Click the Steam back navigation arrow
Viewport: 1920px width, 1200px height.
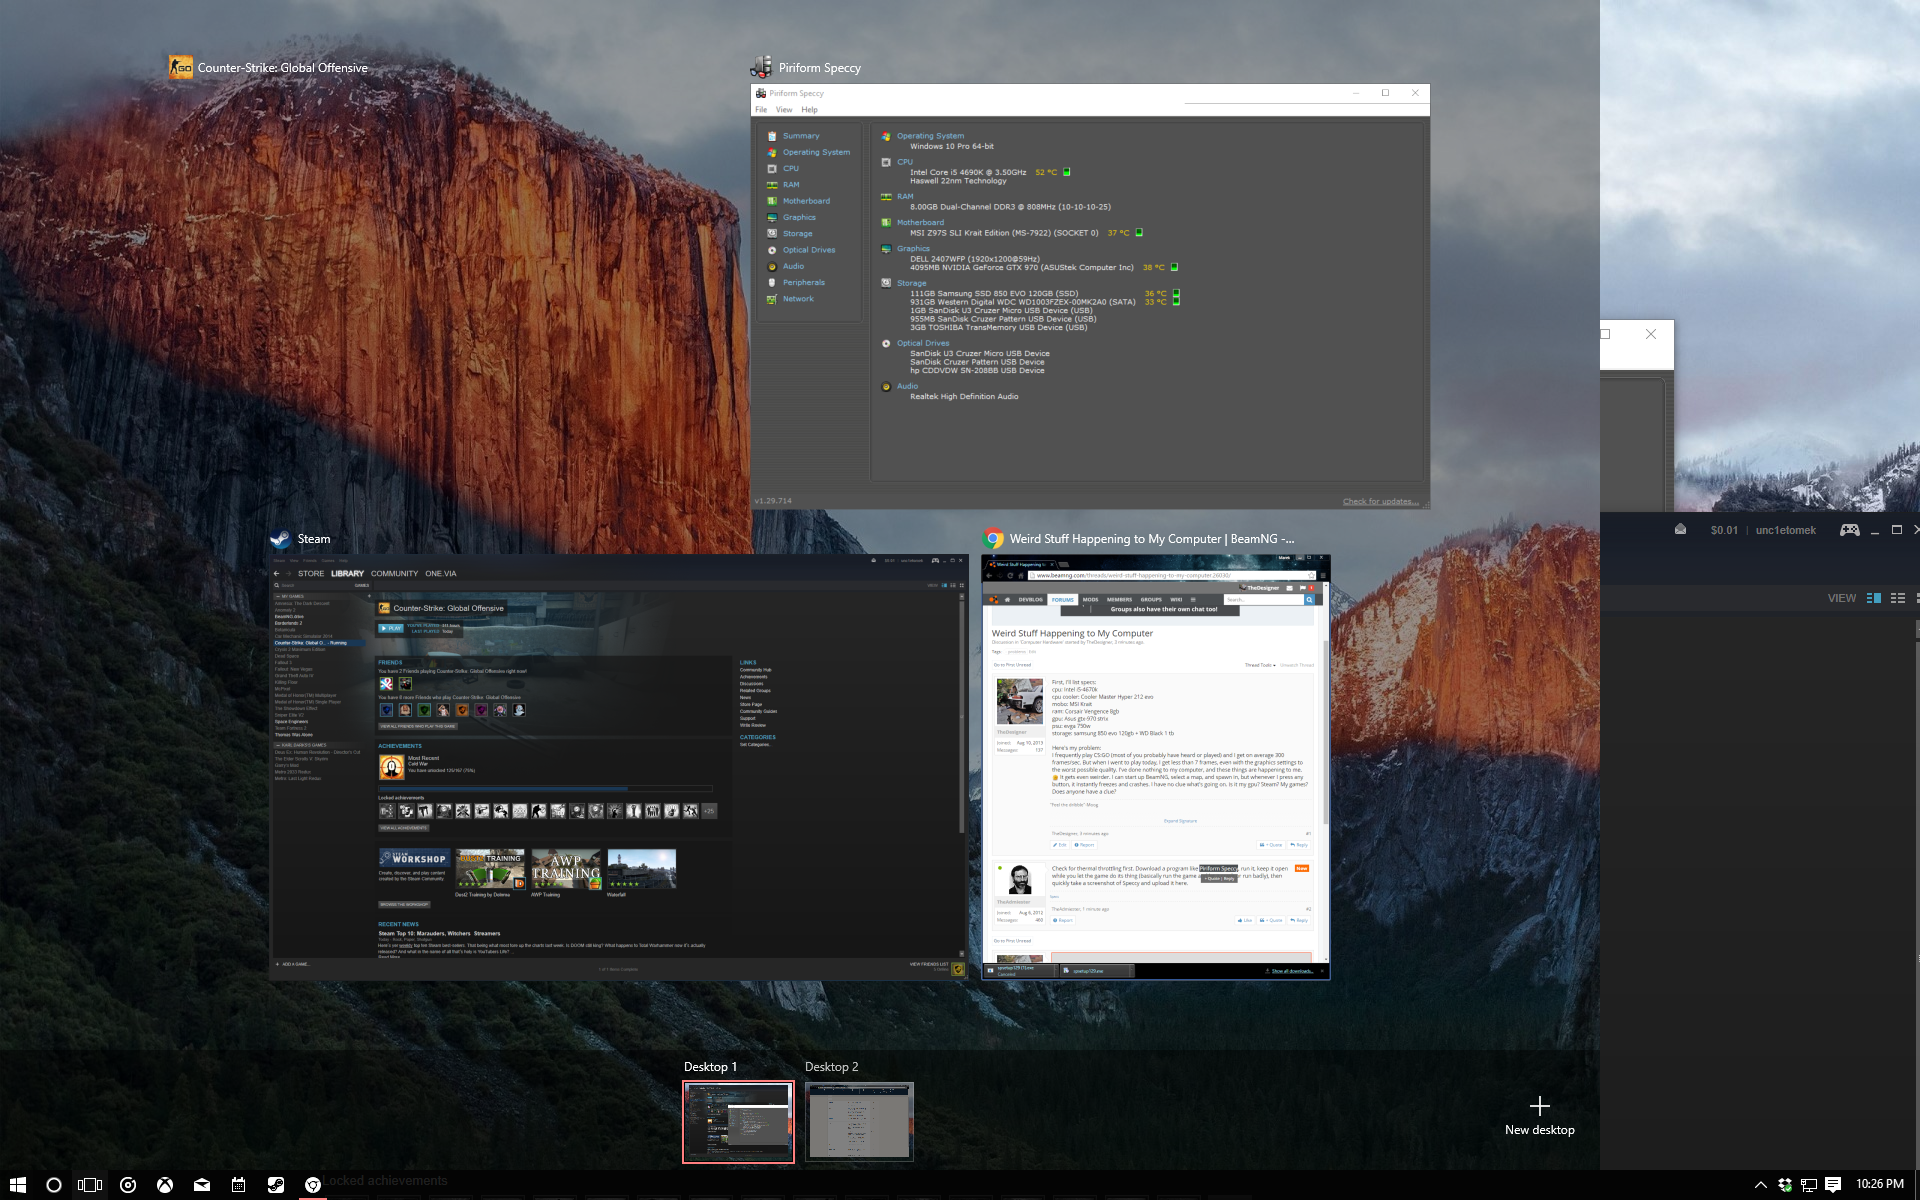pos(277,574)
